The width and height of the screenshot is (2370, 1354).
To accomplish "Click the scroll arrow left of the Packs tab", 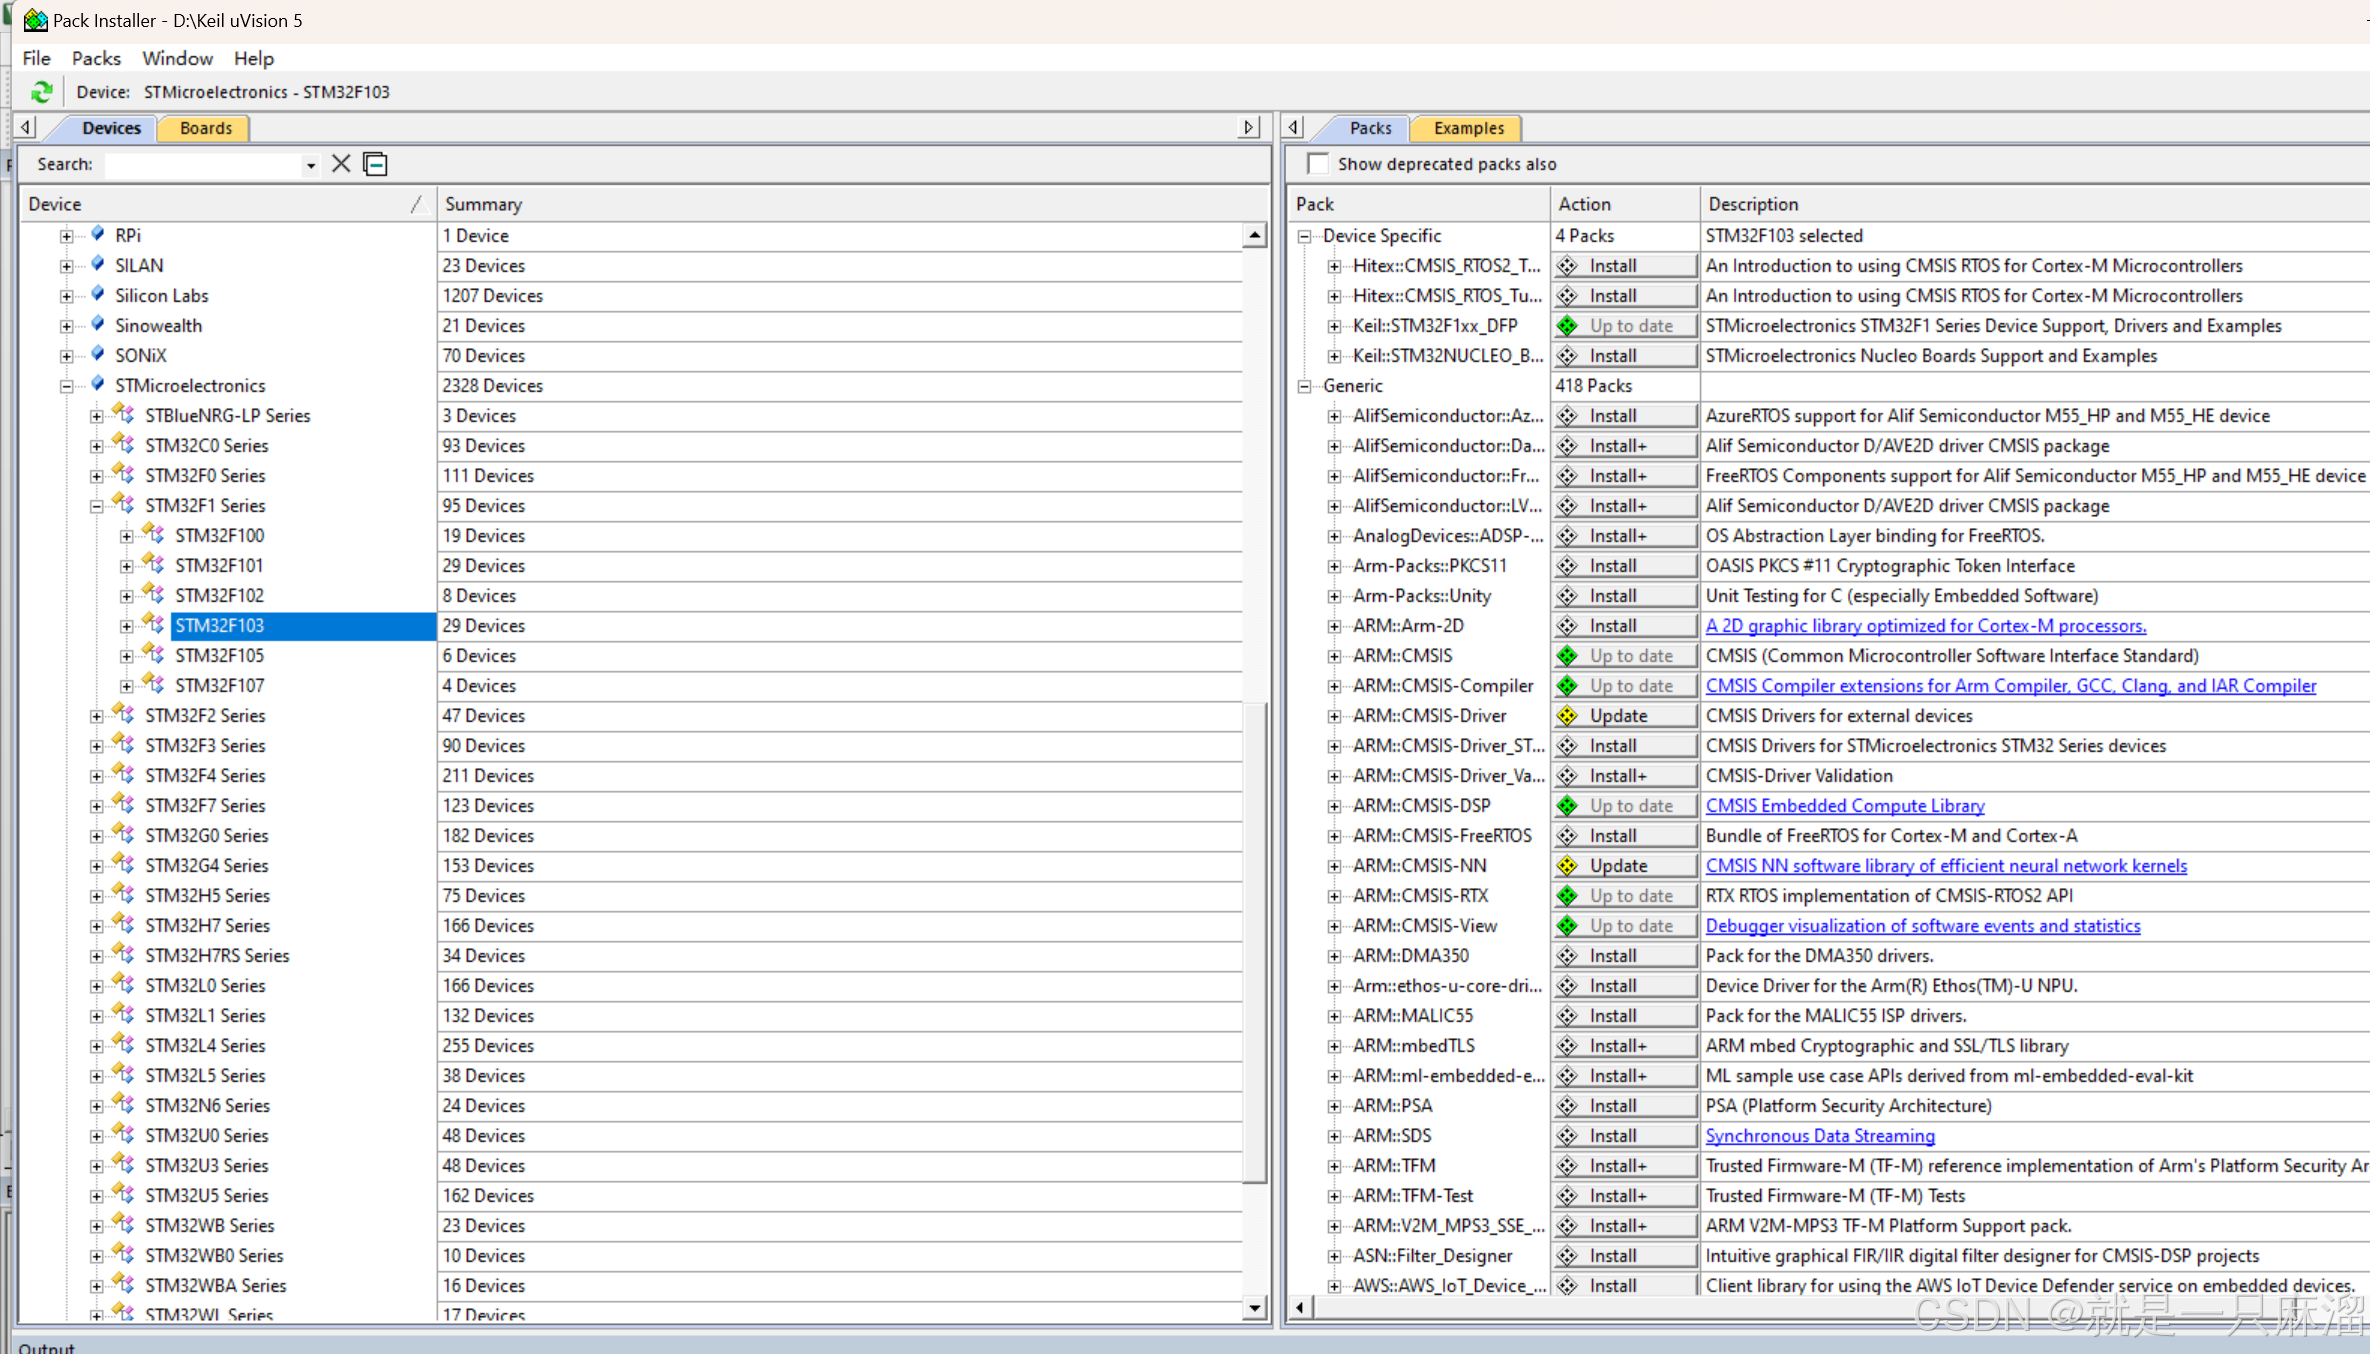I will click(x=1292, y=127).
